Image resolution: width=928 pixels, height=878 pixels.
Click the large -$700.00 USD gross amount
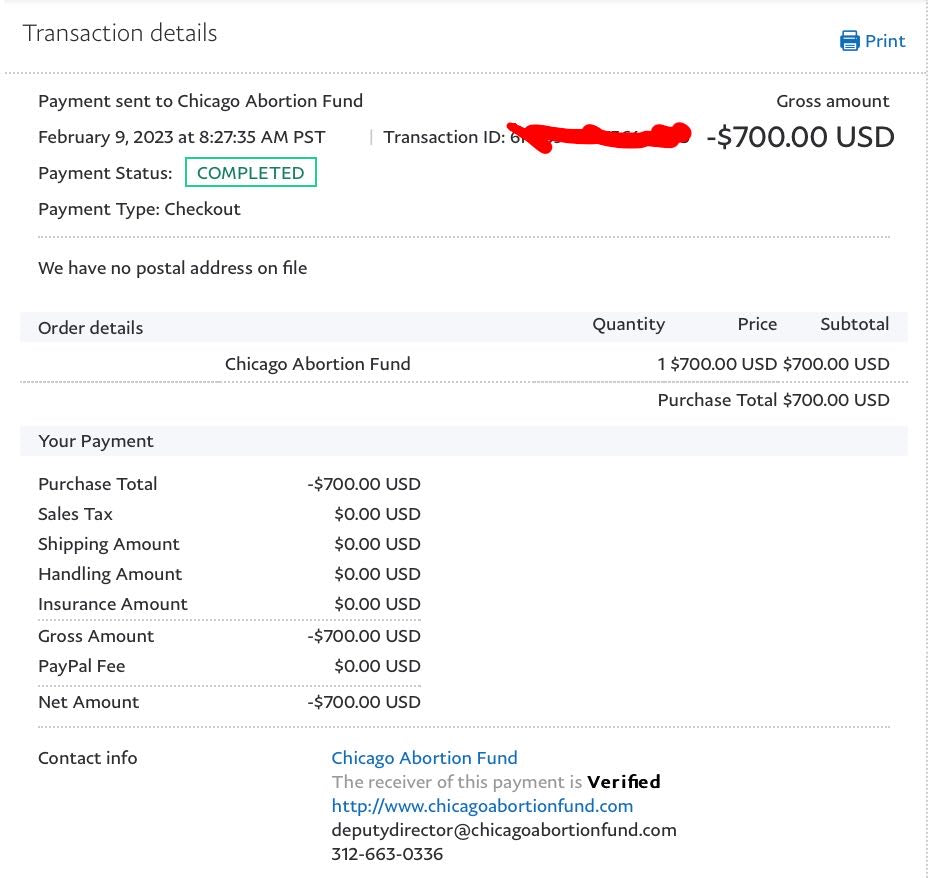[x=800, y=137]
